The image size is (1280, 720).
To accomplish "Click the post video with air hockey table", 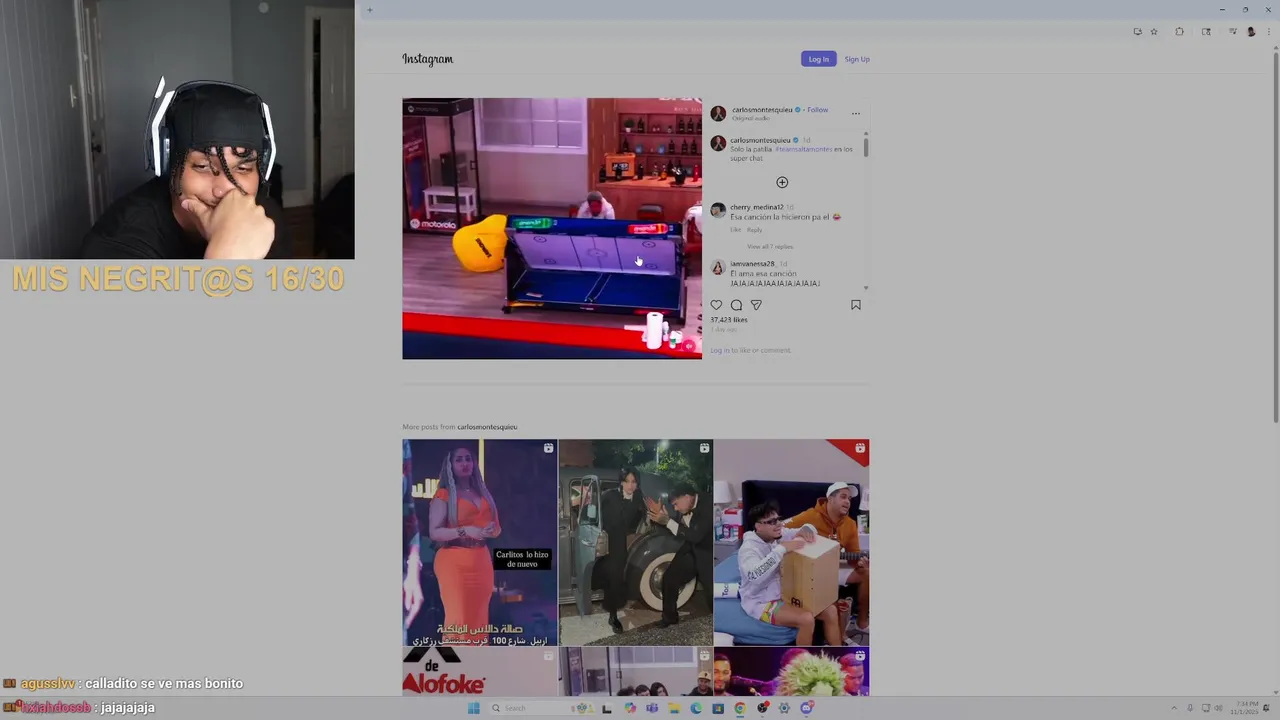I will (x=552, y=228).
